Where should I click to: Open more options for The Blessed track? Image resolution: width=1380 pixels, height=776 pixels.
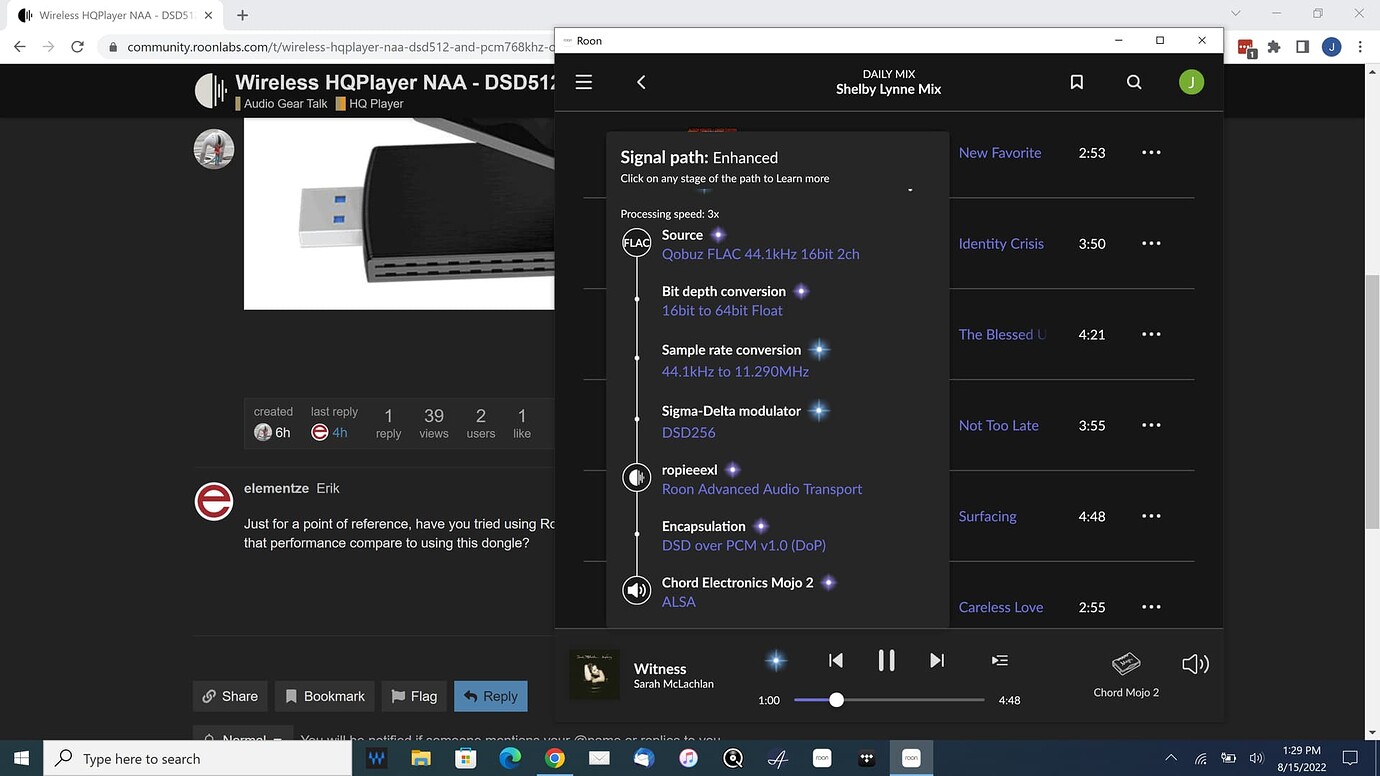tap(1151, 335)
